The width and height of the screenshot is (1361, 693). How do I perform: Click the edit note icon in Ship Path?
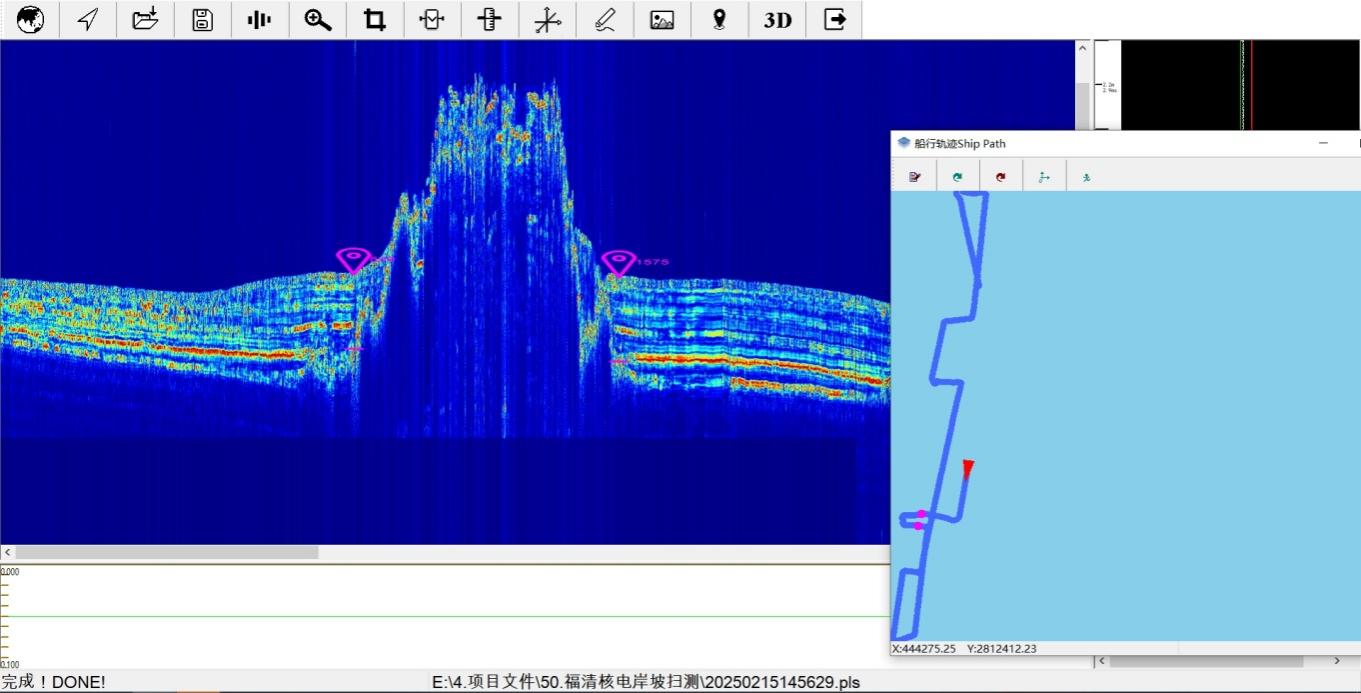[x=914, y=177]
